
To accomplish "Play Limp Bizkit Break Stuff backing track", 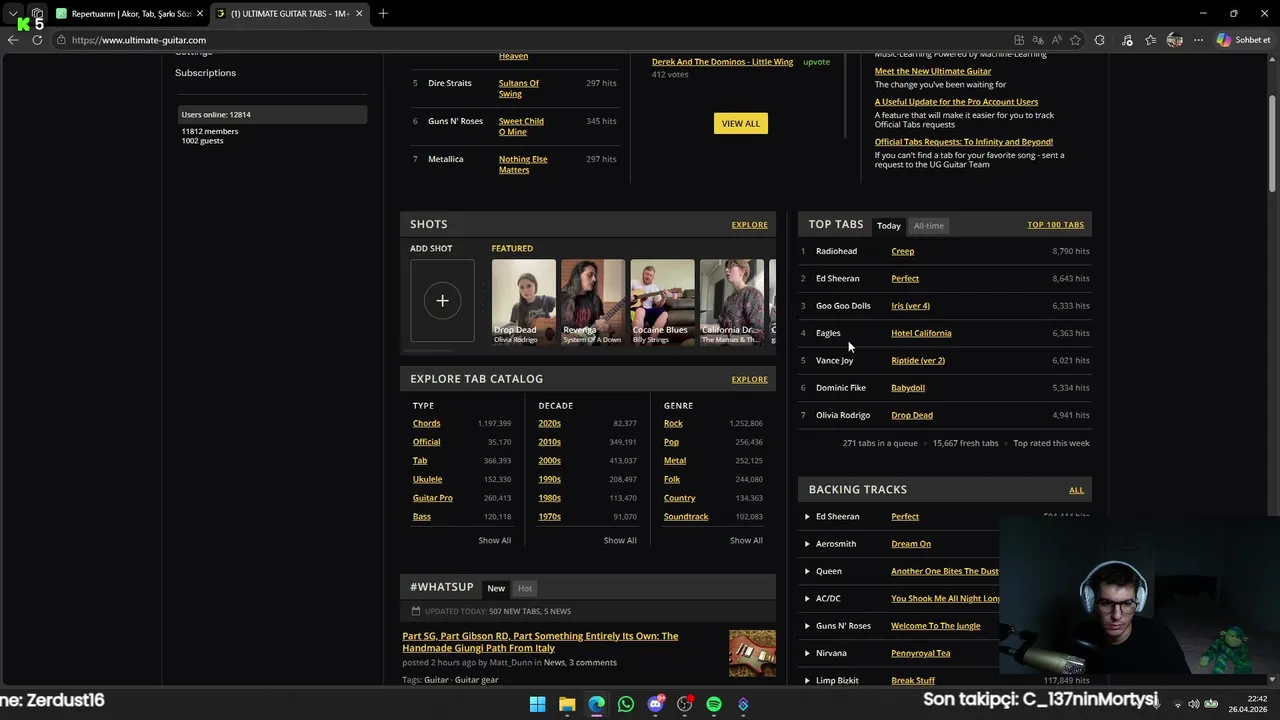I will 807,680.
